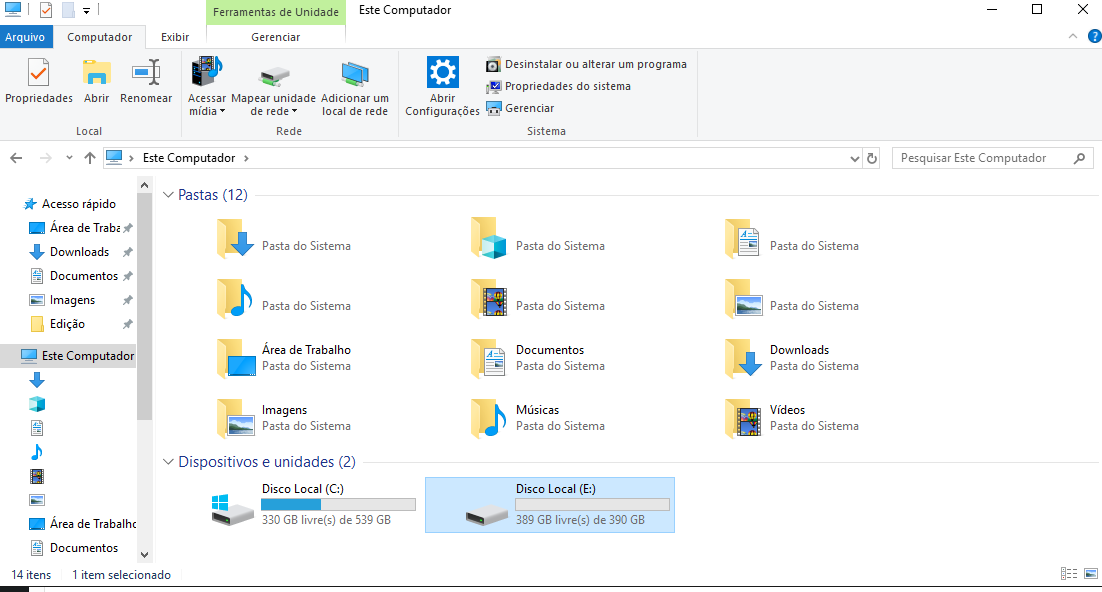Select Imagens in the navigation pane
Screen dimensions: 1102x592
[x=72, y=300]
